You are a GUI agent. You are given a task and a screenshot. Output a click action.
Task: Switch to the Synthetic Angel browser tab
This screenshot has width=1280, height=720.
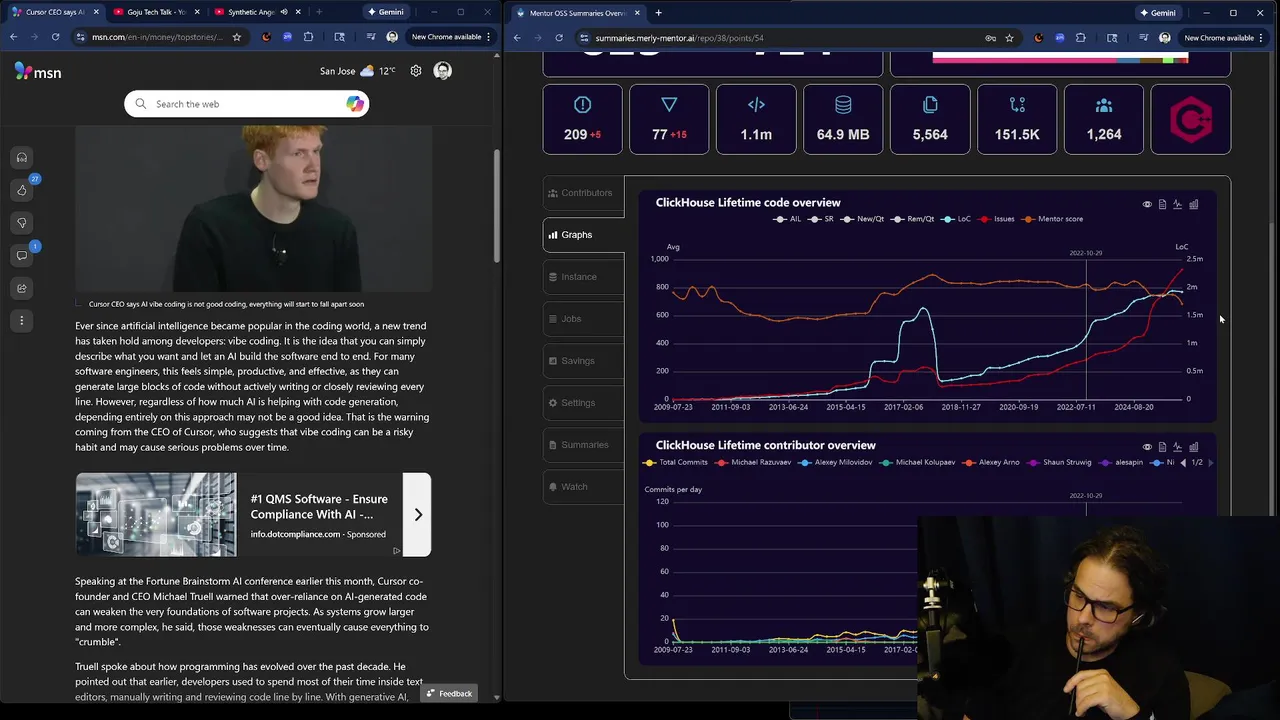[250, 12]
